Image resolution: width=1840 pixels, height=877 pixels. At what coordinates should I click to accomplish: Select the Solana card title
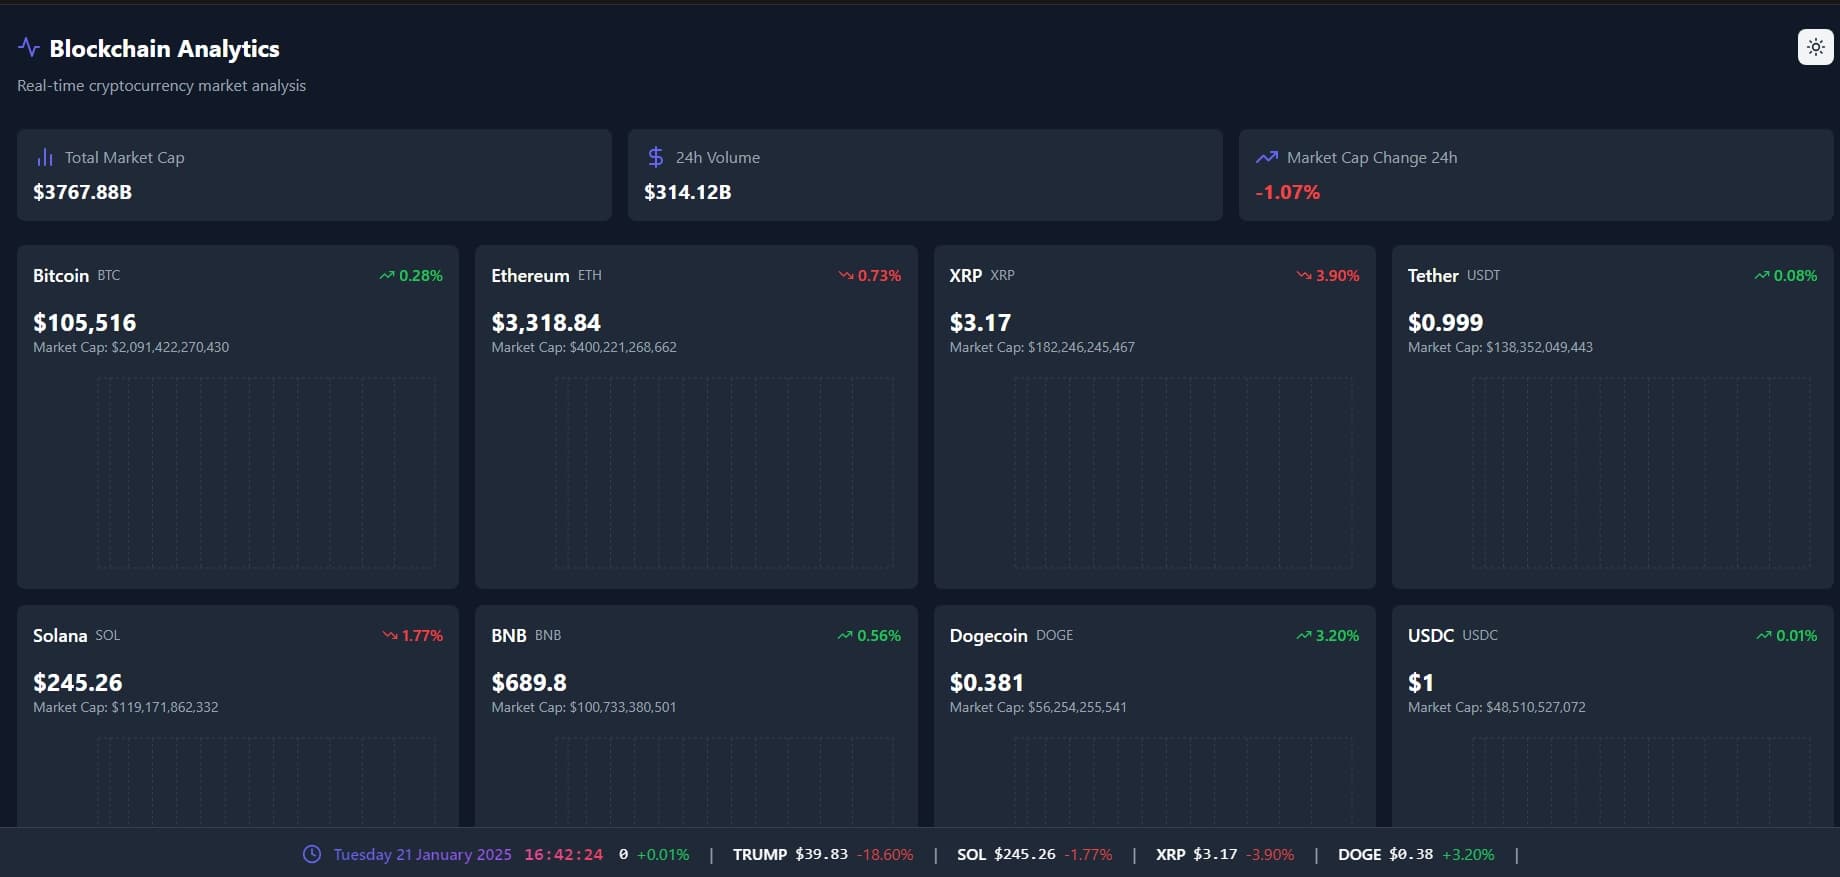pos(60,635)
